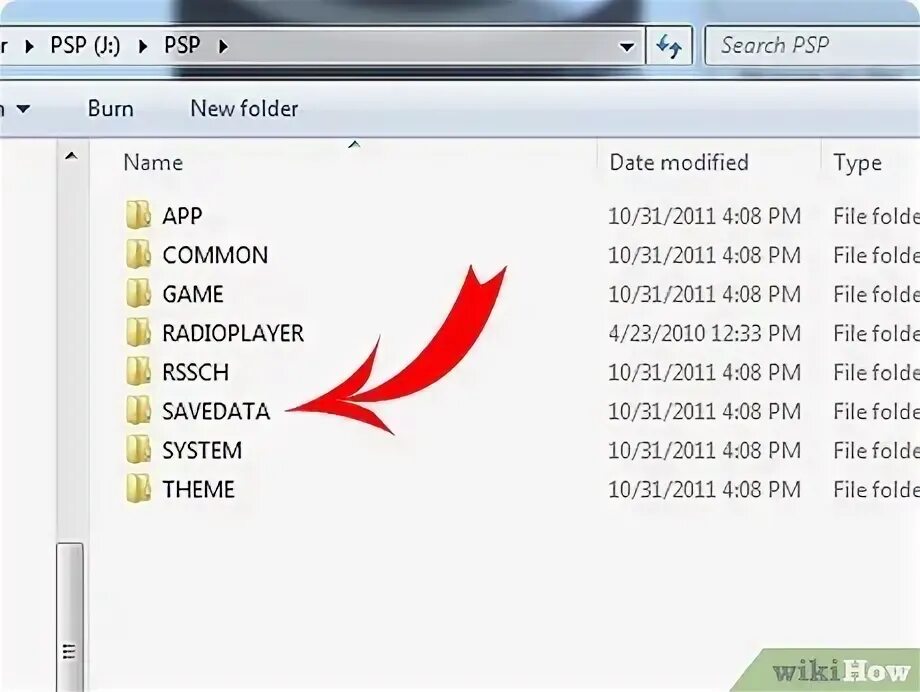Click the SYSTEM row File folder type
Viewport: 920px width, 692px height.
tap(876, 451)
